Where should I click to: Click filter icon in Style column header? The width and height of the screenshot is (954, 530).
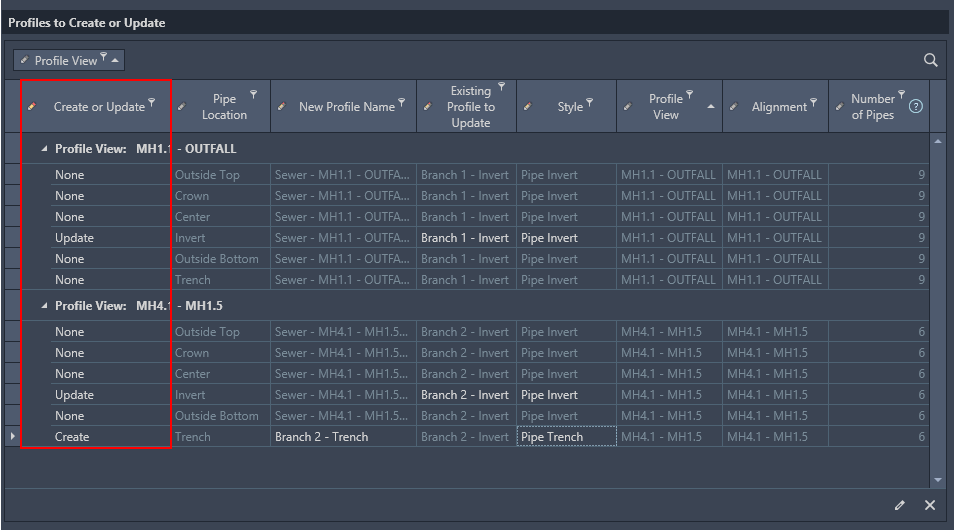tap(590, 102)
